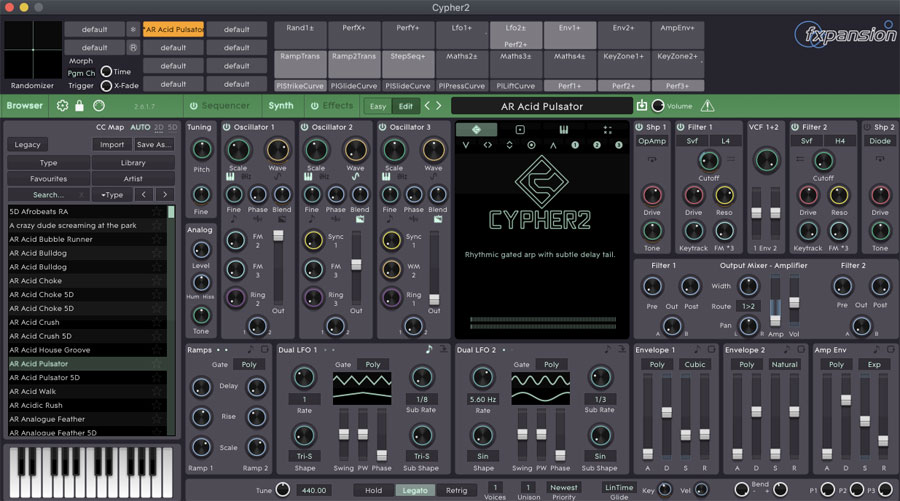Click the V shaped icon in visualizer row
Image resolution: width=900 pixels, height=501 pixels.
[x=465, y=145]
